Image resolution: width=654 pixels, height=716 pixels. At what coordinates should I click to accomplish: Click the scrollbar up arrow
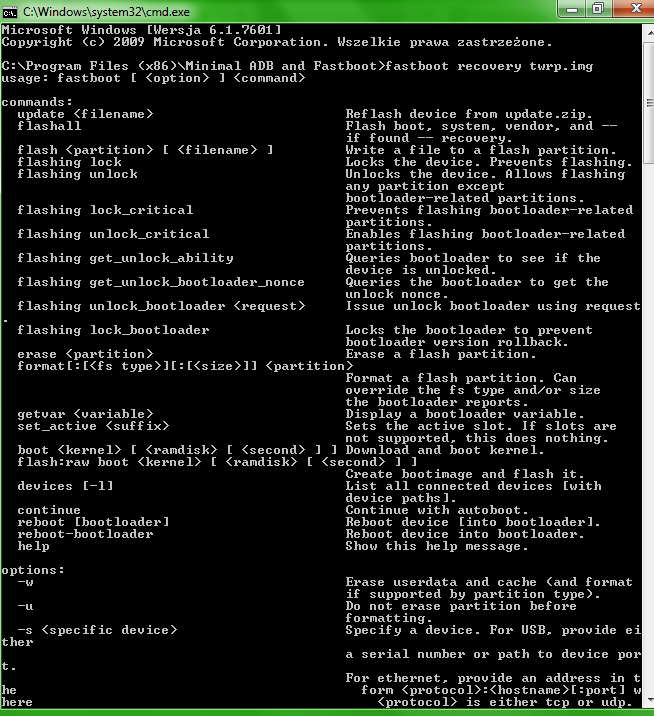point(649,33)
